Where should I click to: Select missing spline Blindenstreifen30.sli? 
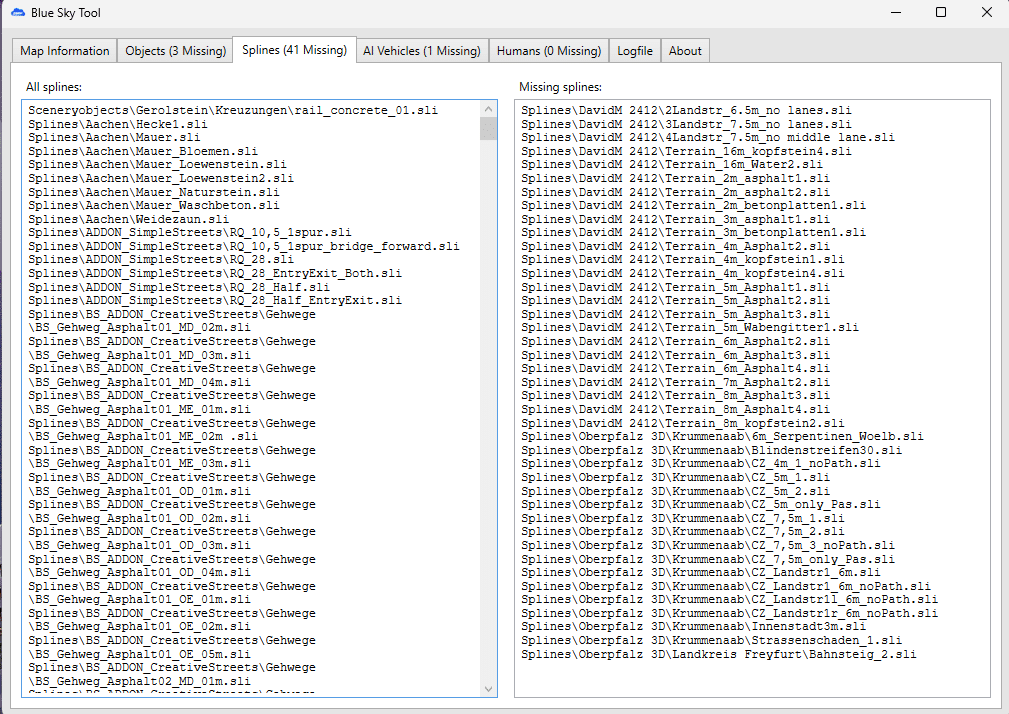711,450
